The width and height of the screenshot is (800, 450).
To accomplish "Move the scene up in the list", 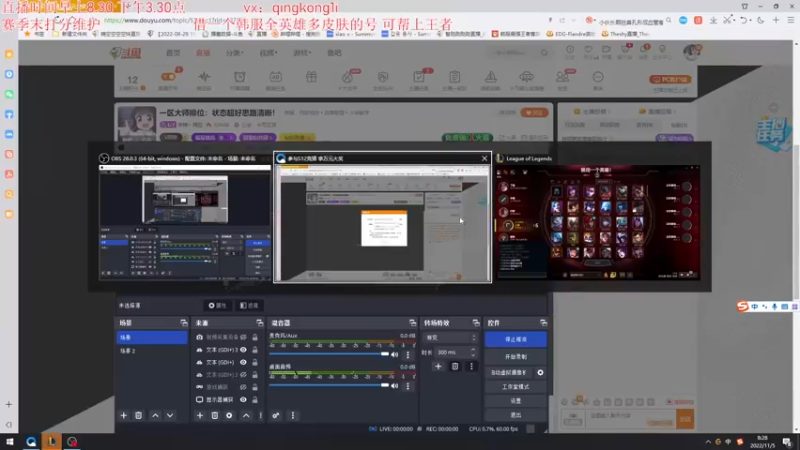I will pos(155,415).
